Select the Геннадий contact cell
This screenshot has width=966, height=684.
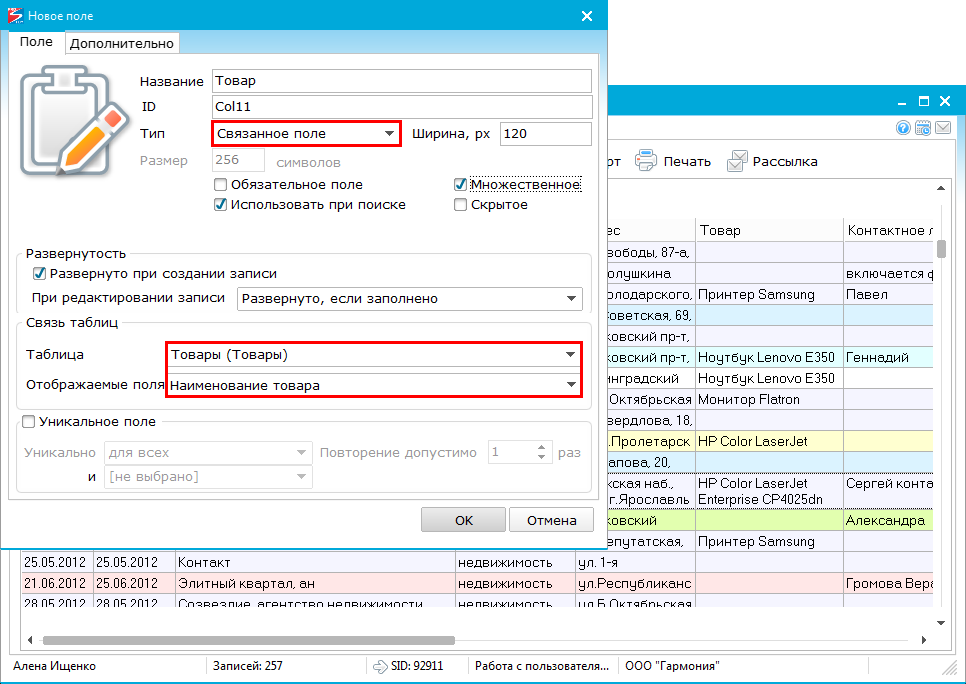[888, 357]
